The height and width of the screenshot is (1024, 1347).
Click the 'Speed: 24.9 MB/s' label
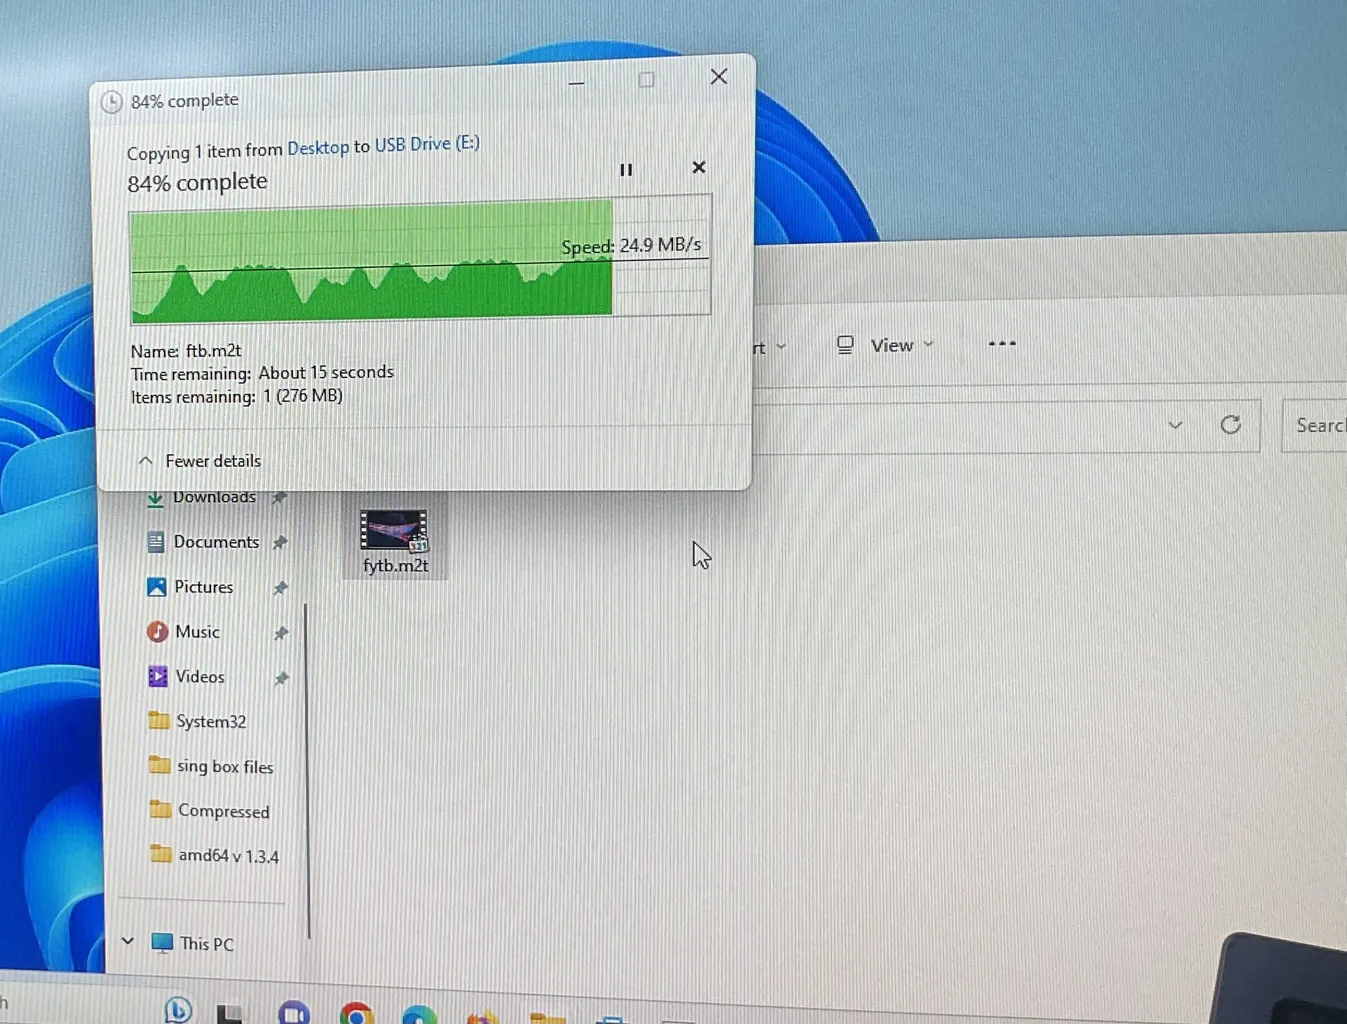[631, 246]
